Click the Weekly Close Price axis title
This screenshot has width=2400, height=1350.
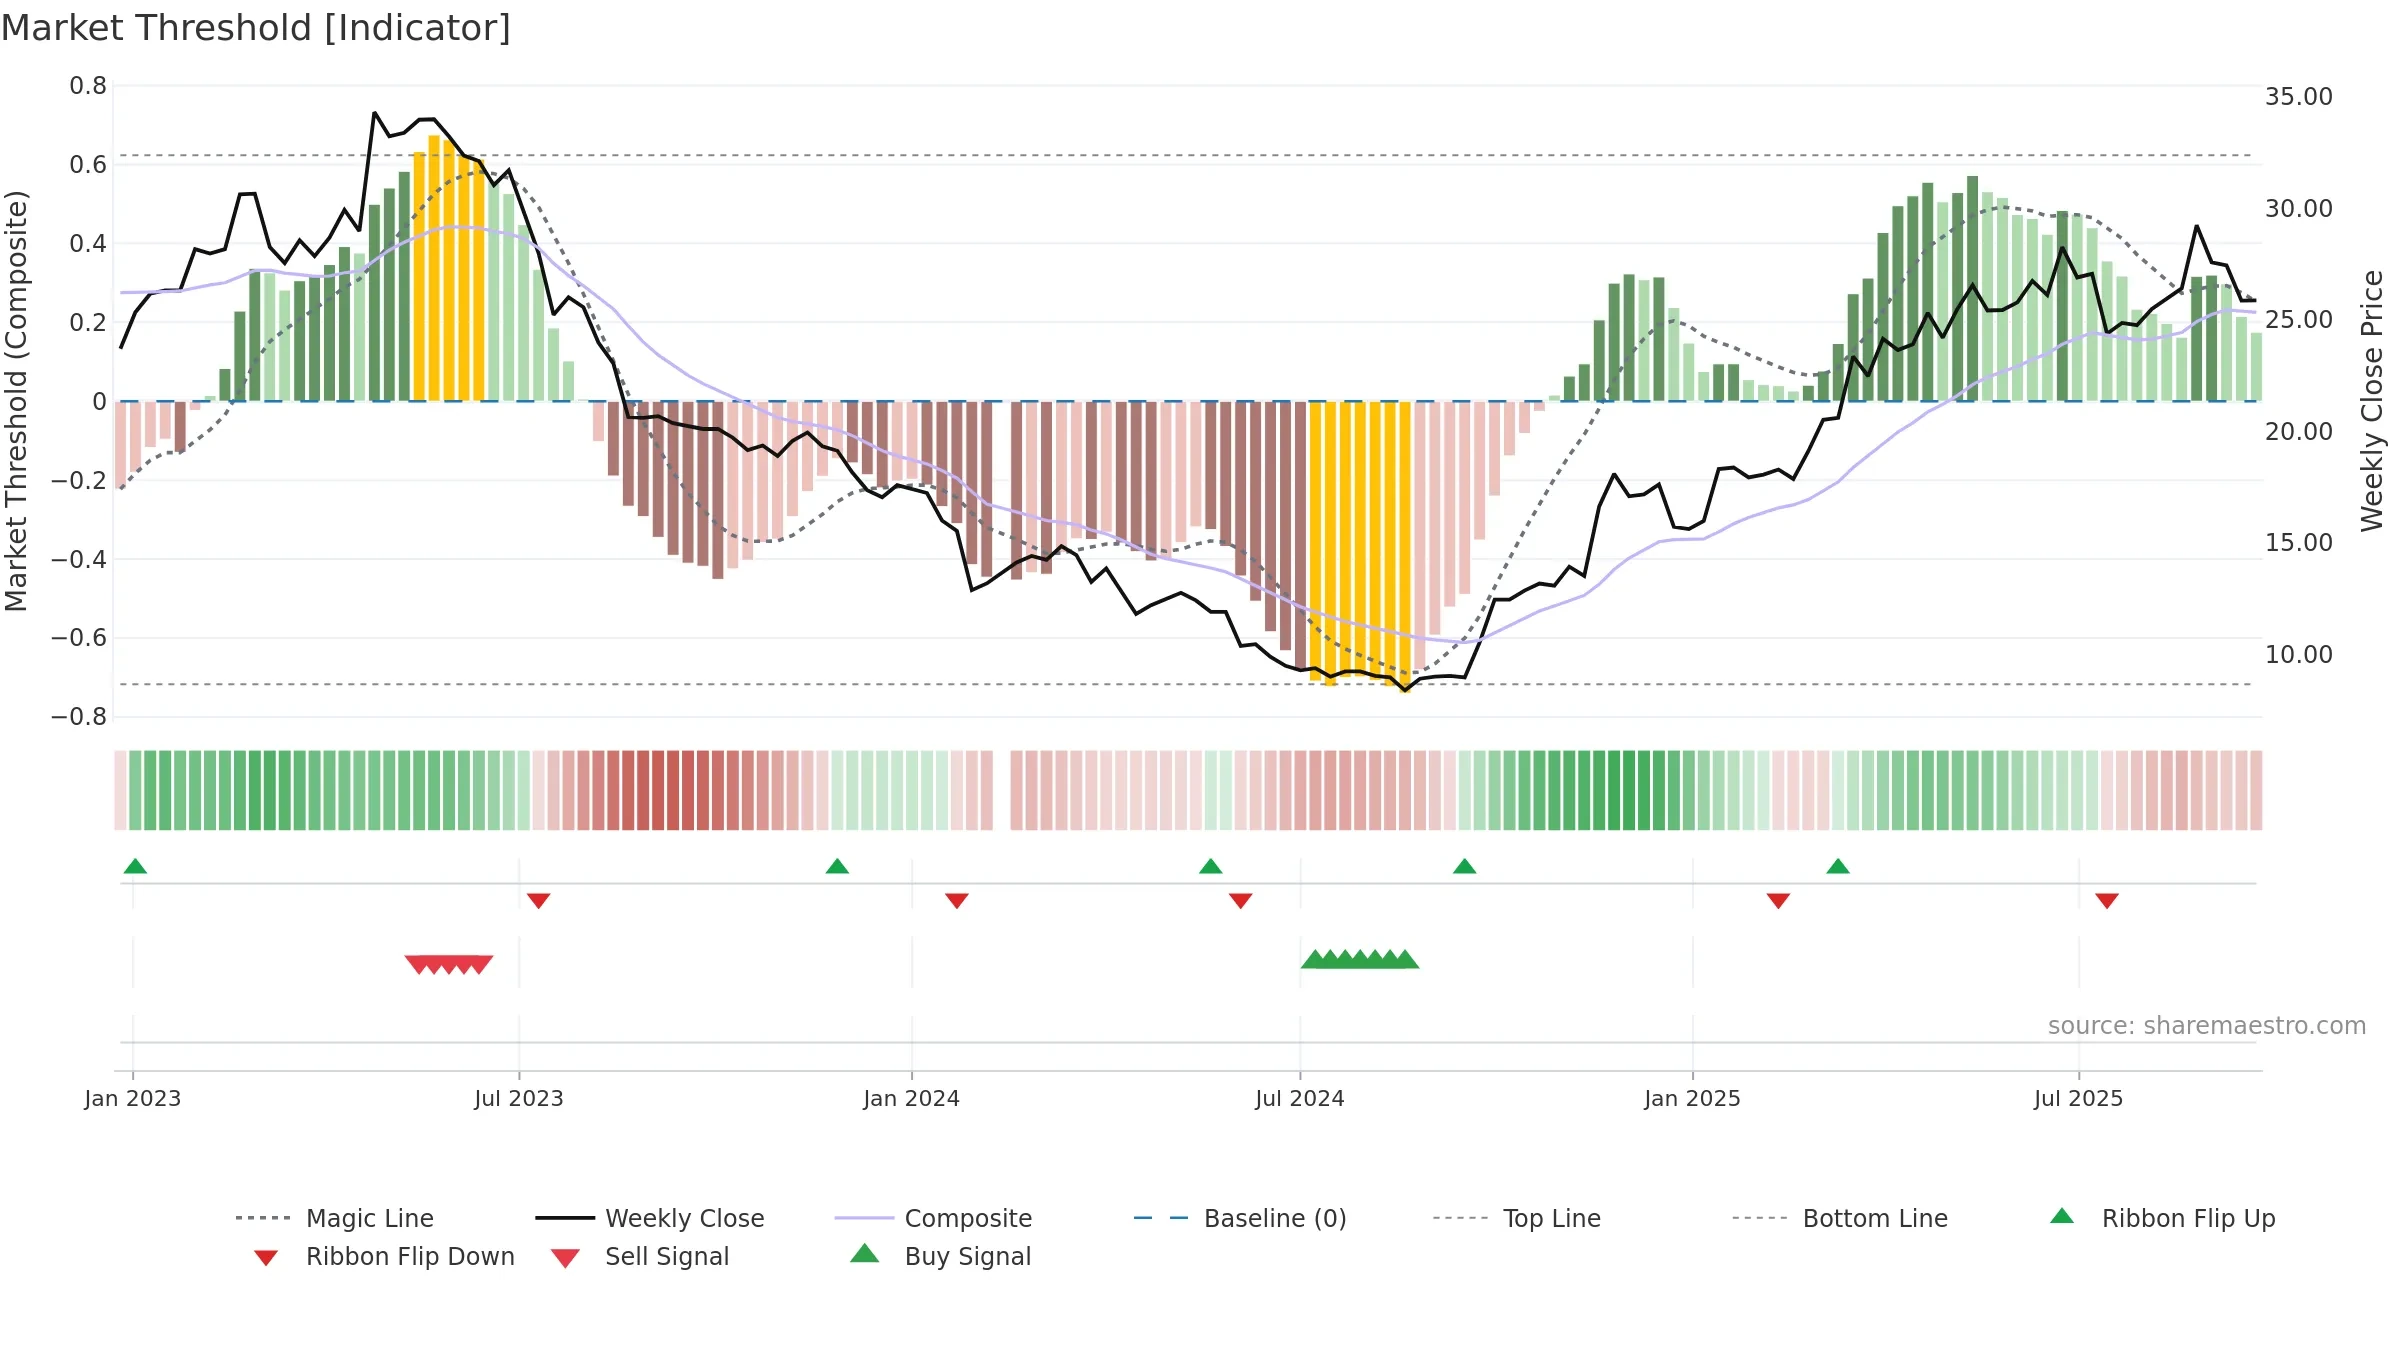pyautogui.click(x=2372, y=401)
